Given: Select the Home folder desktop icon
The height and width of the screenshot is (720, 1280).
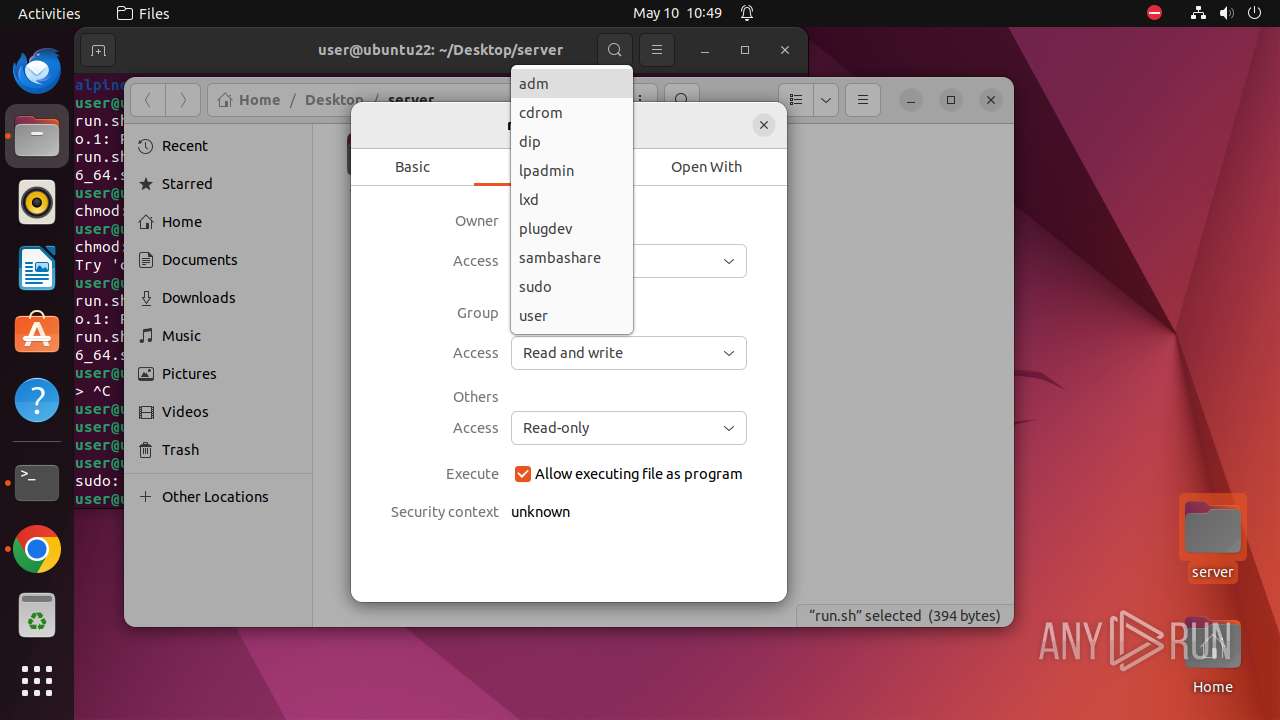Looking at the screenshot, I should [x=1212, y=656].
